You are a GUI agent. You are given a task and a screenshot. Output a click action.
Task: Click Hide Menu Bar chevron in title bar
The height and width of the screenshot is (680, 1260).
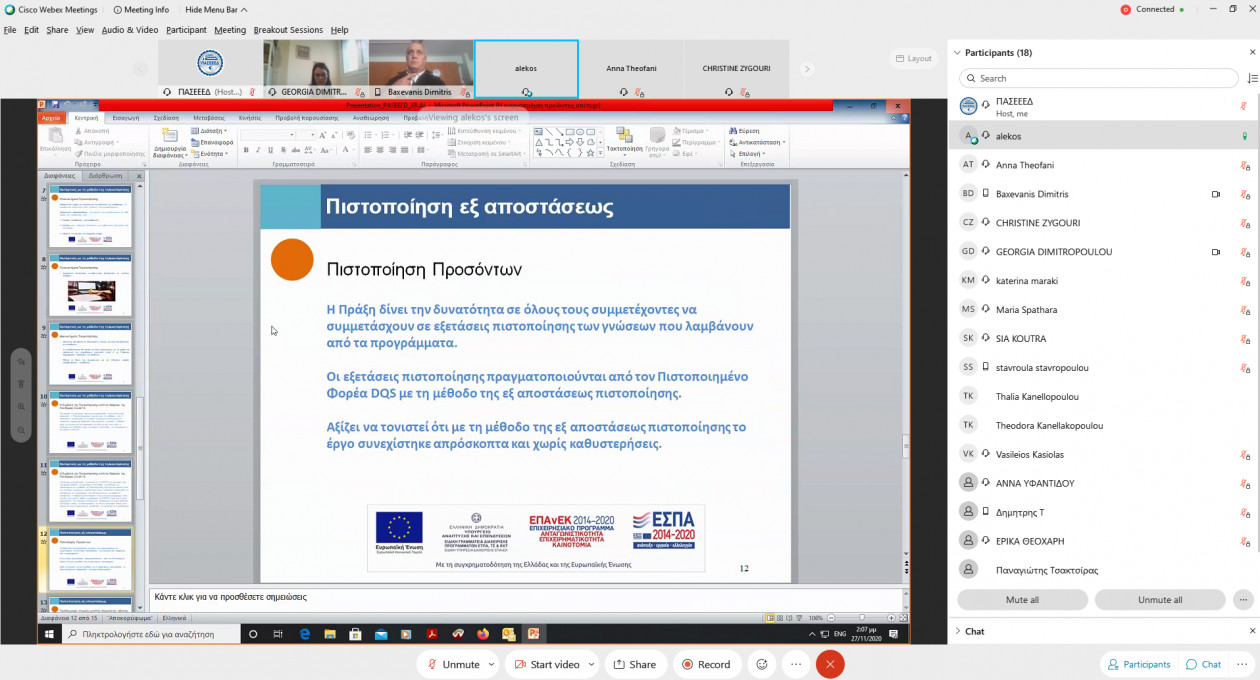tap(216, 10)
